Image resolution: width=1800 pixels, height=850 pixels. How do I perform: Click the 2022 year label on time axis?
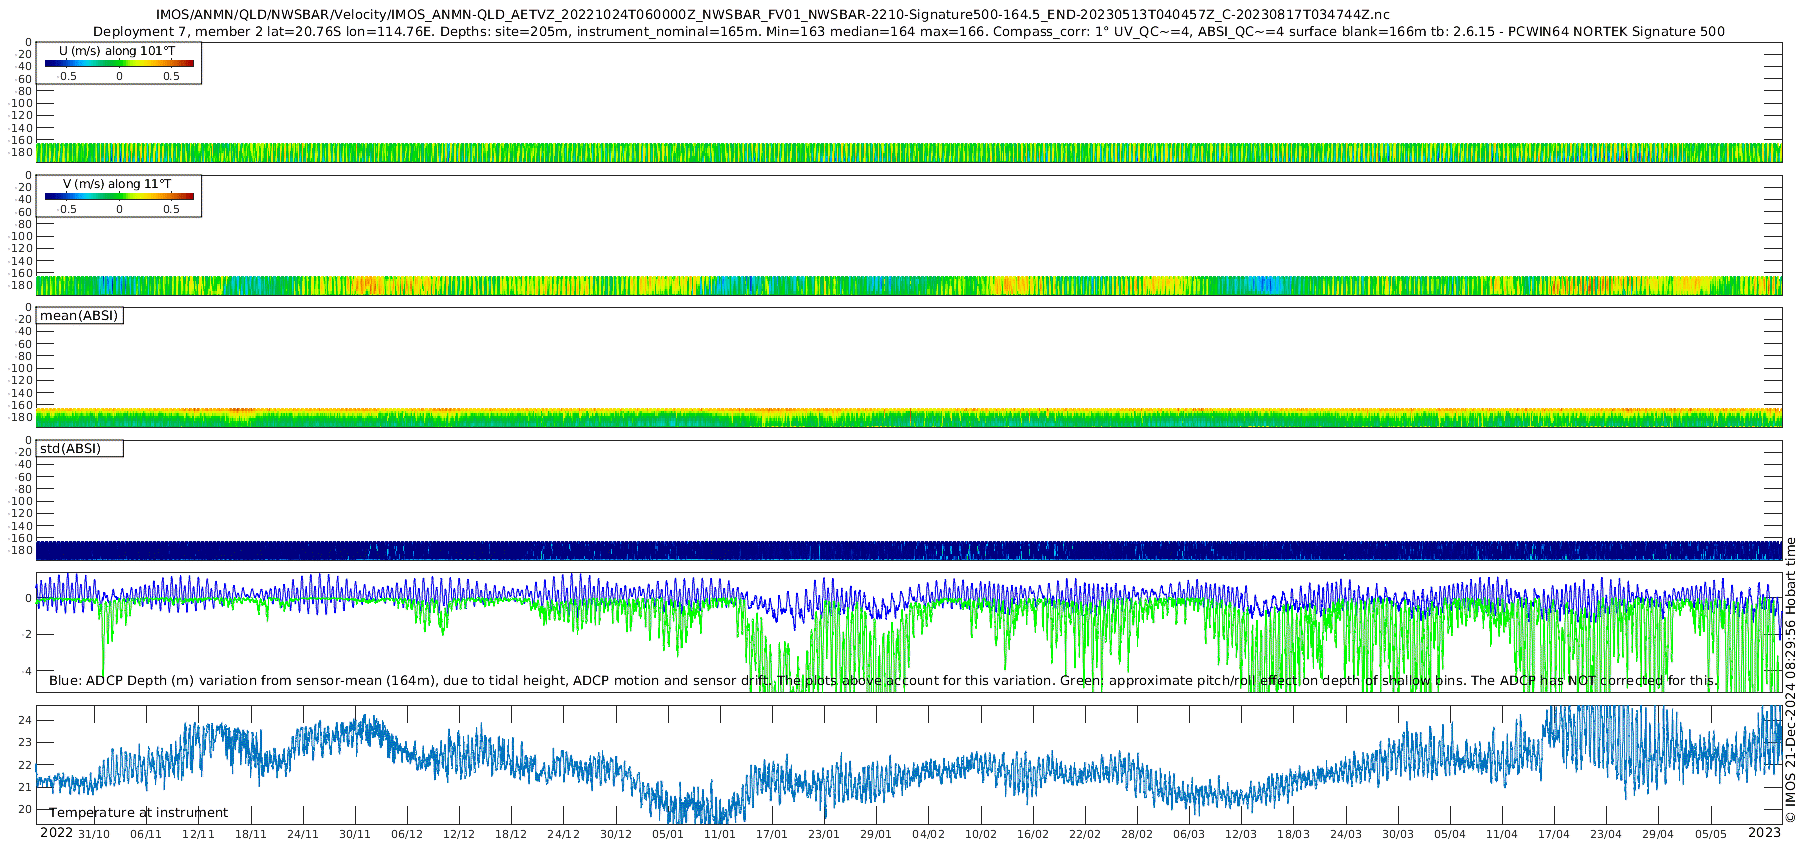56,833
